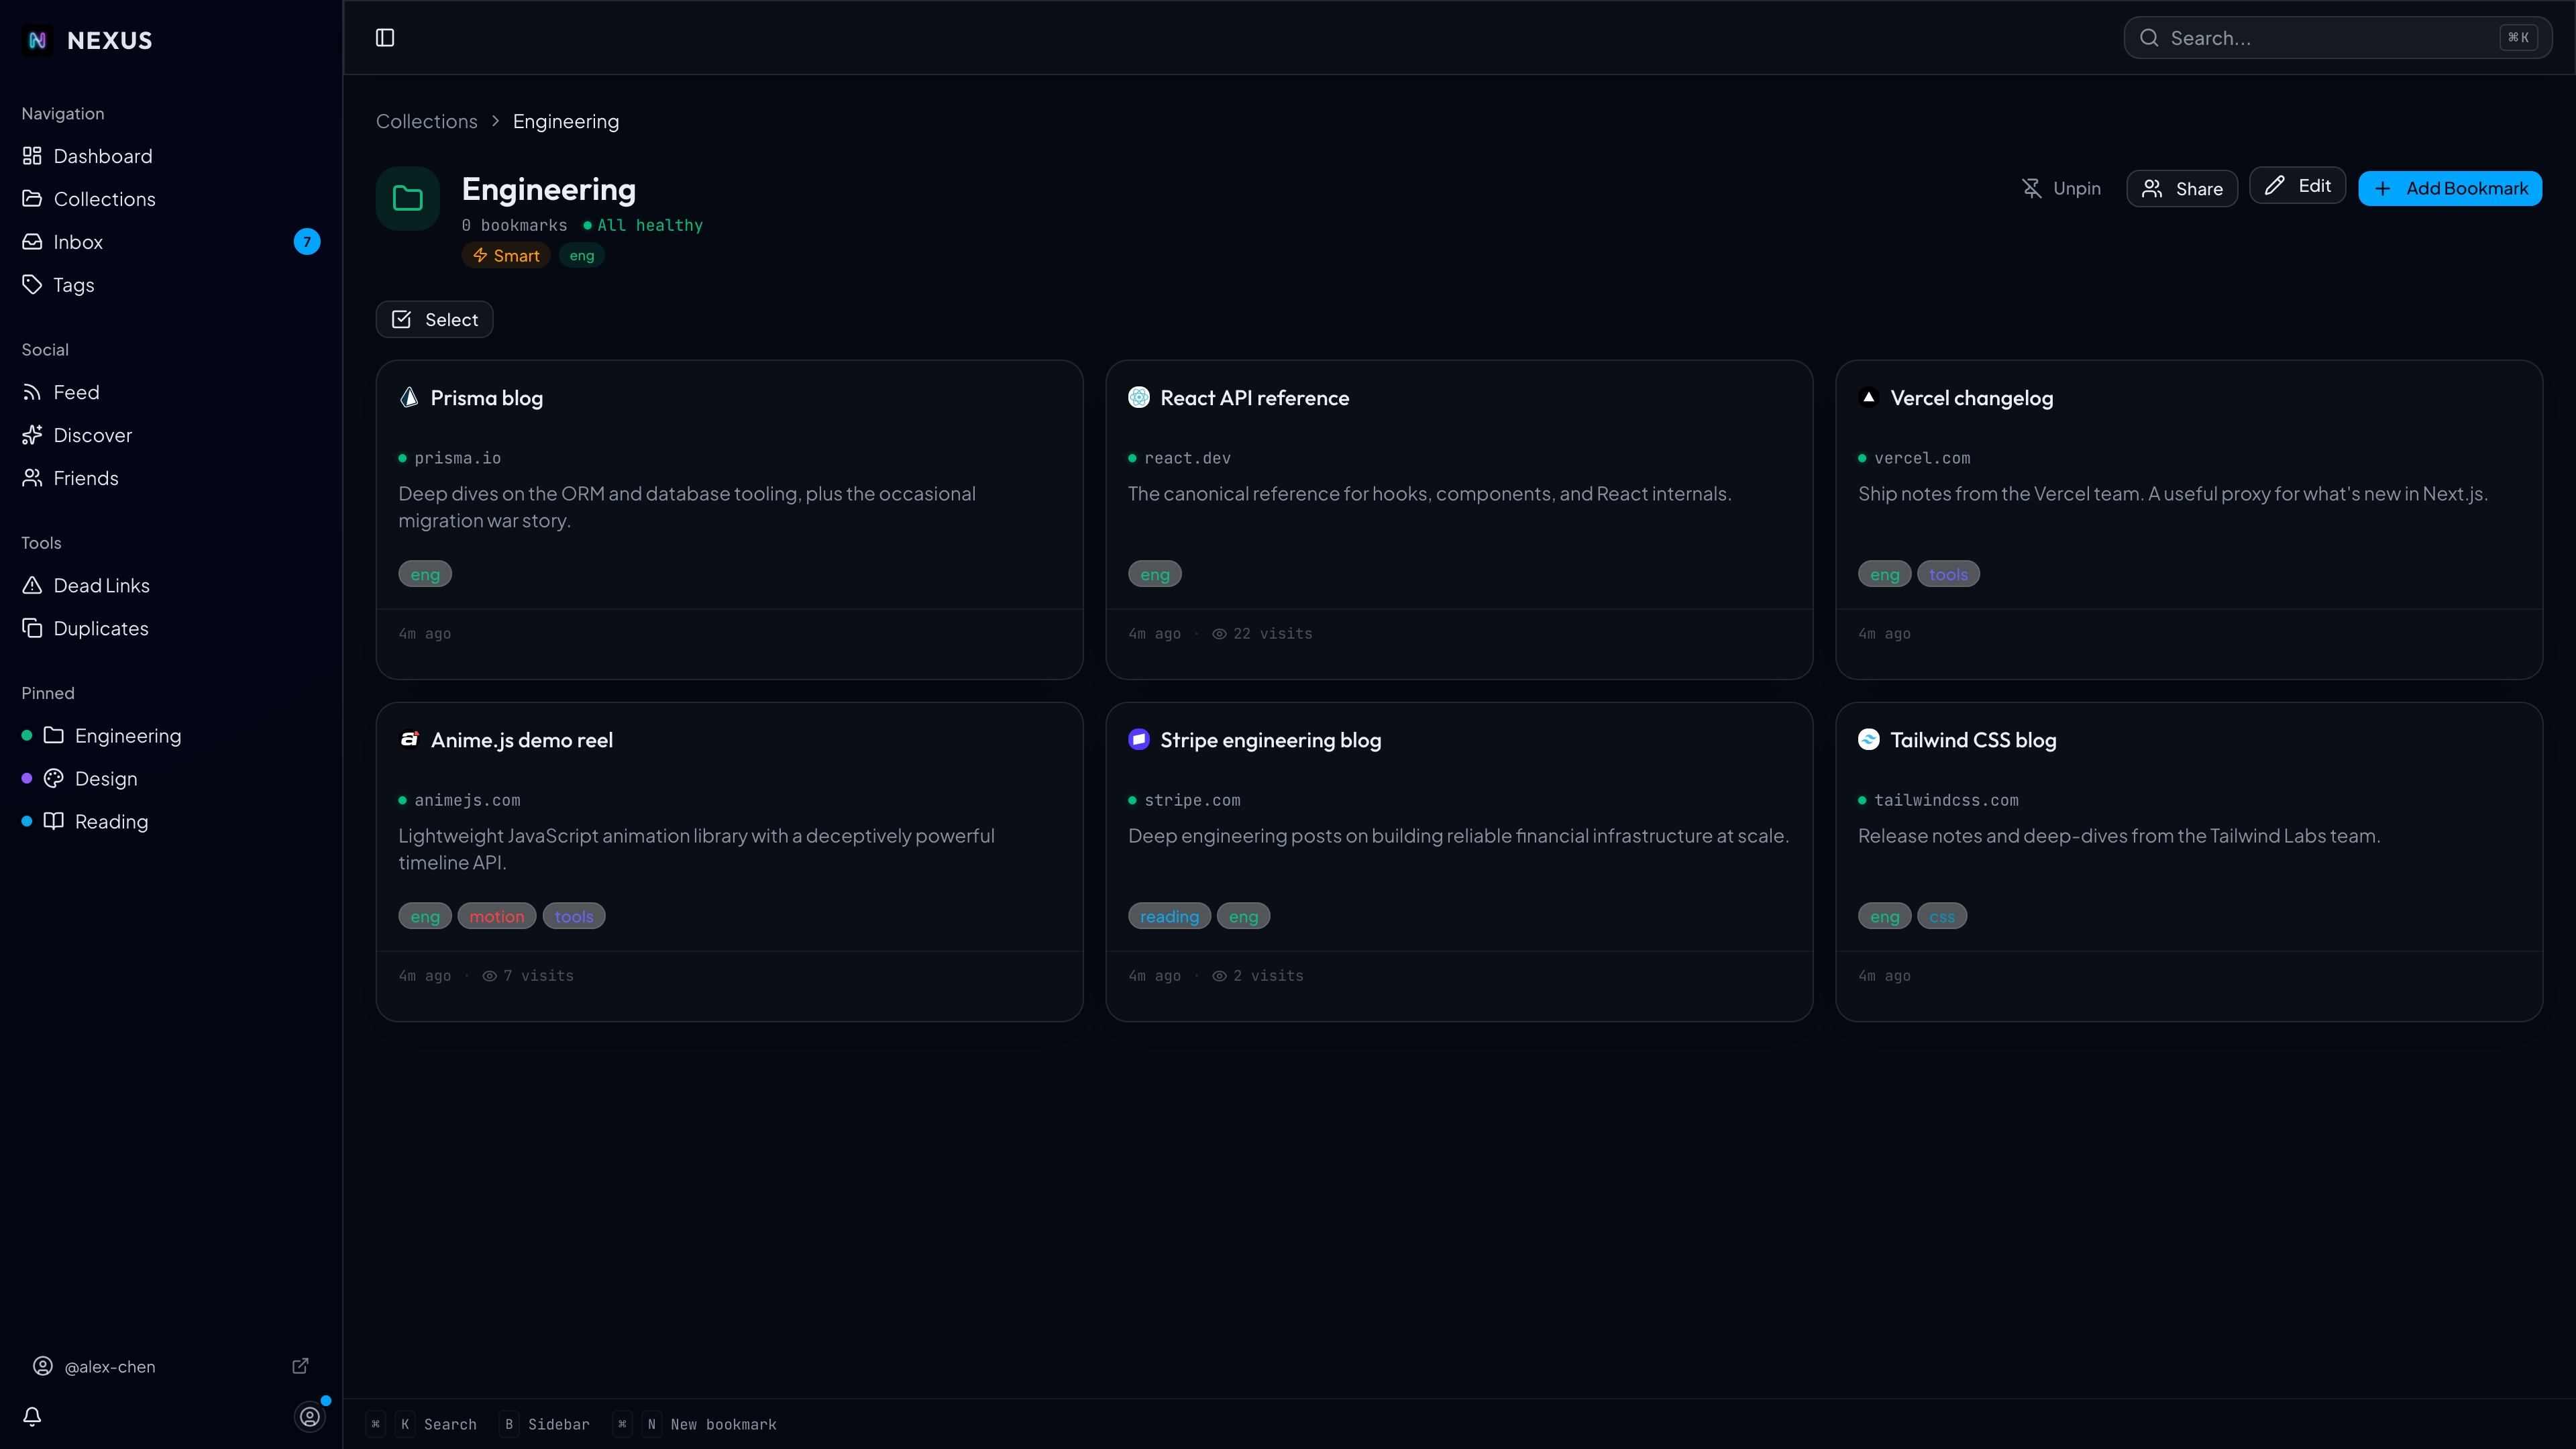Open the Tags page

[x=171, y=285]
